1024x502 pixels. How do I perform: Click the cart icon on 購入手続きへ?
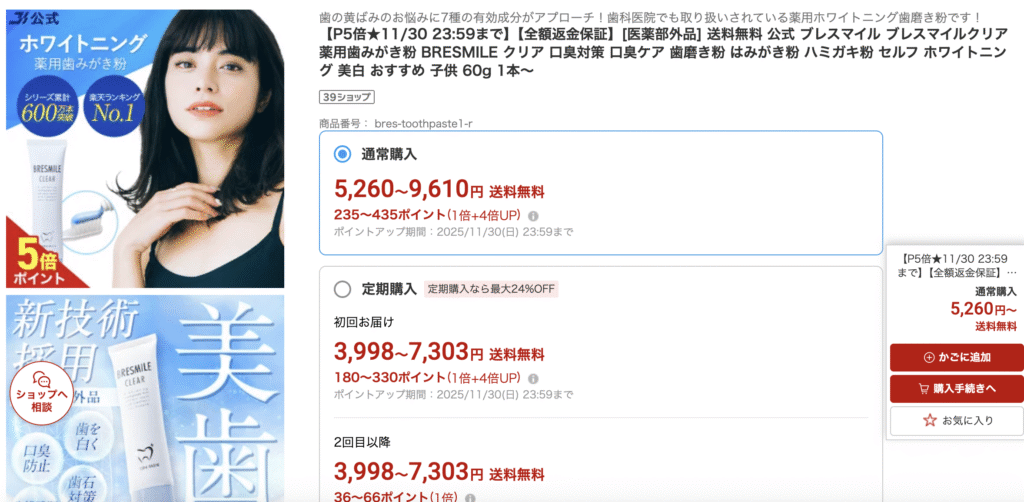[x=923, y=389]
